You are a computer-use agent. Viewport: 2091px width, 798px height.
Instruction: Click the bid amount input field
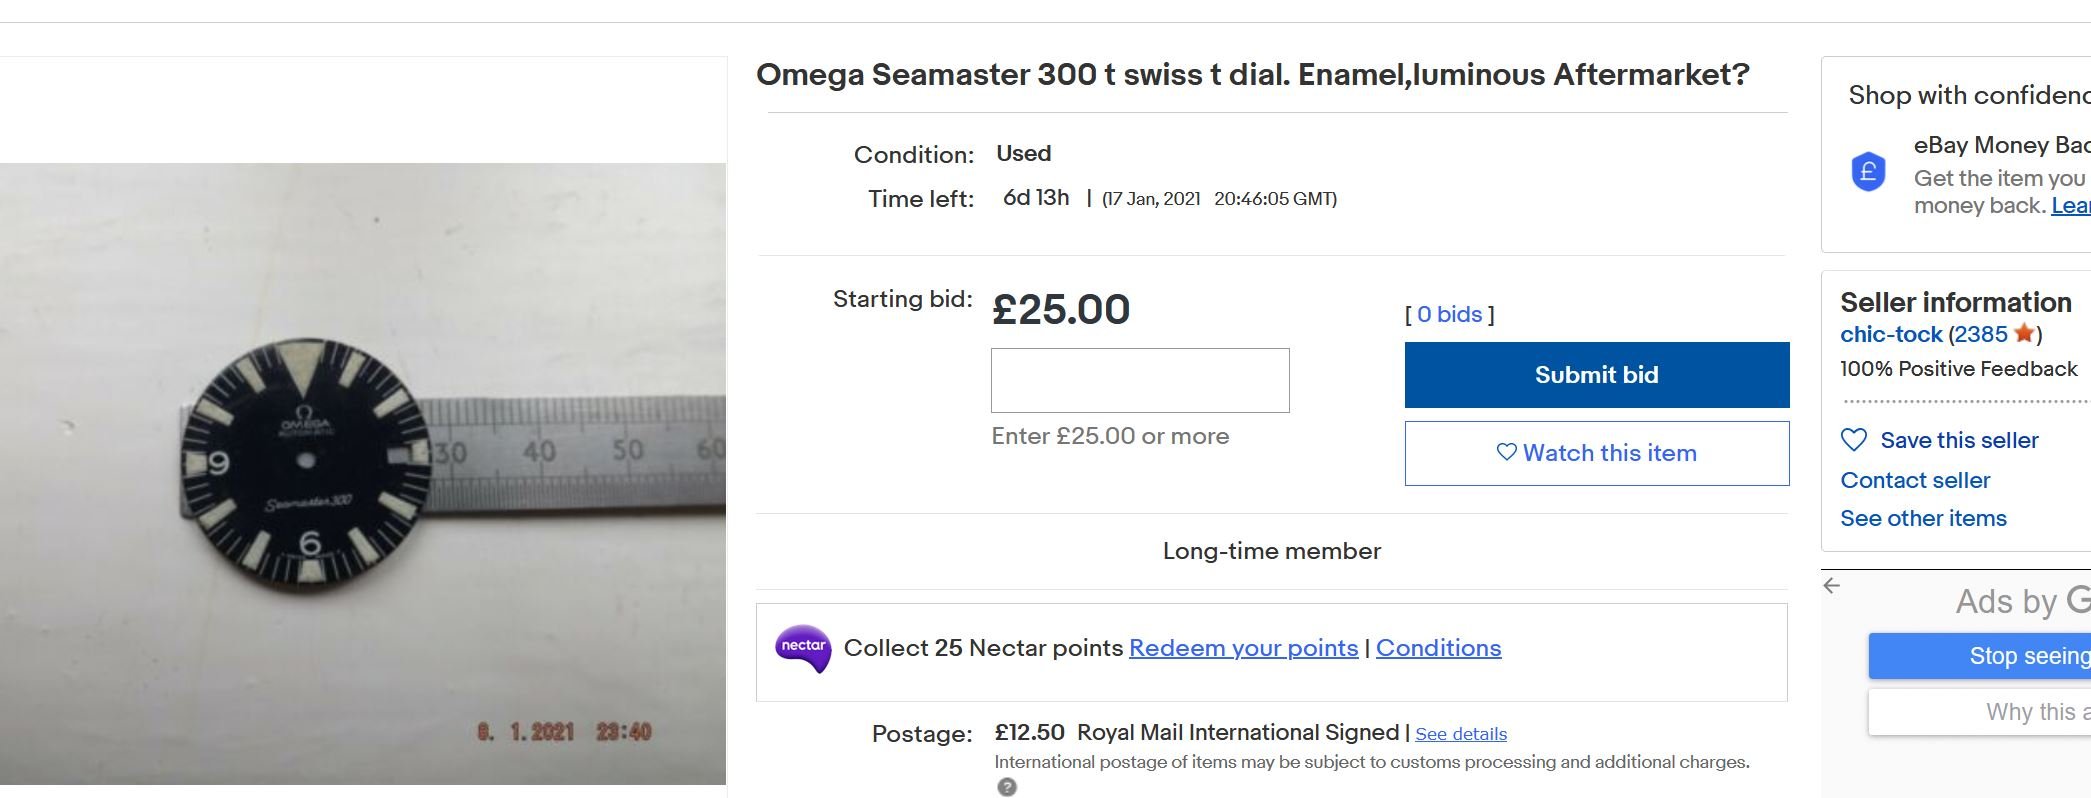pos(1139,380)
